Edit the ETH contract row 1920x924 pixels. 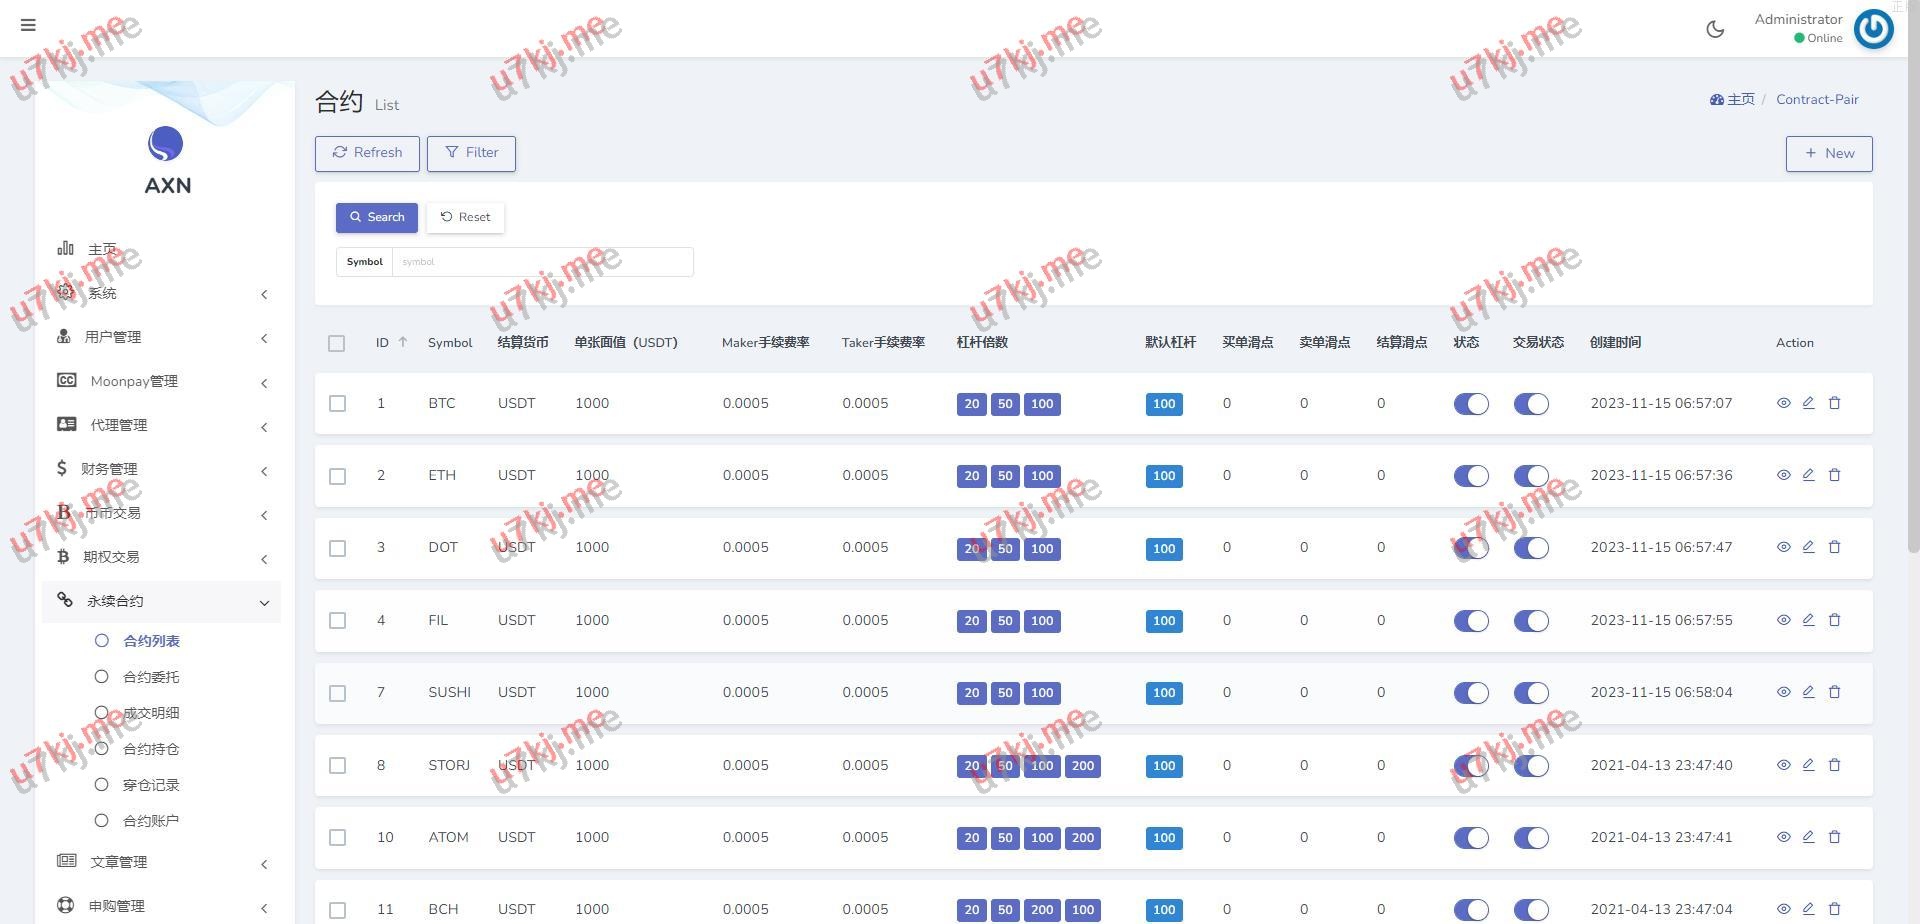pos(1808,475)
